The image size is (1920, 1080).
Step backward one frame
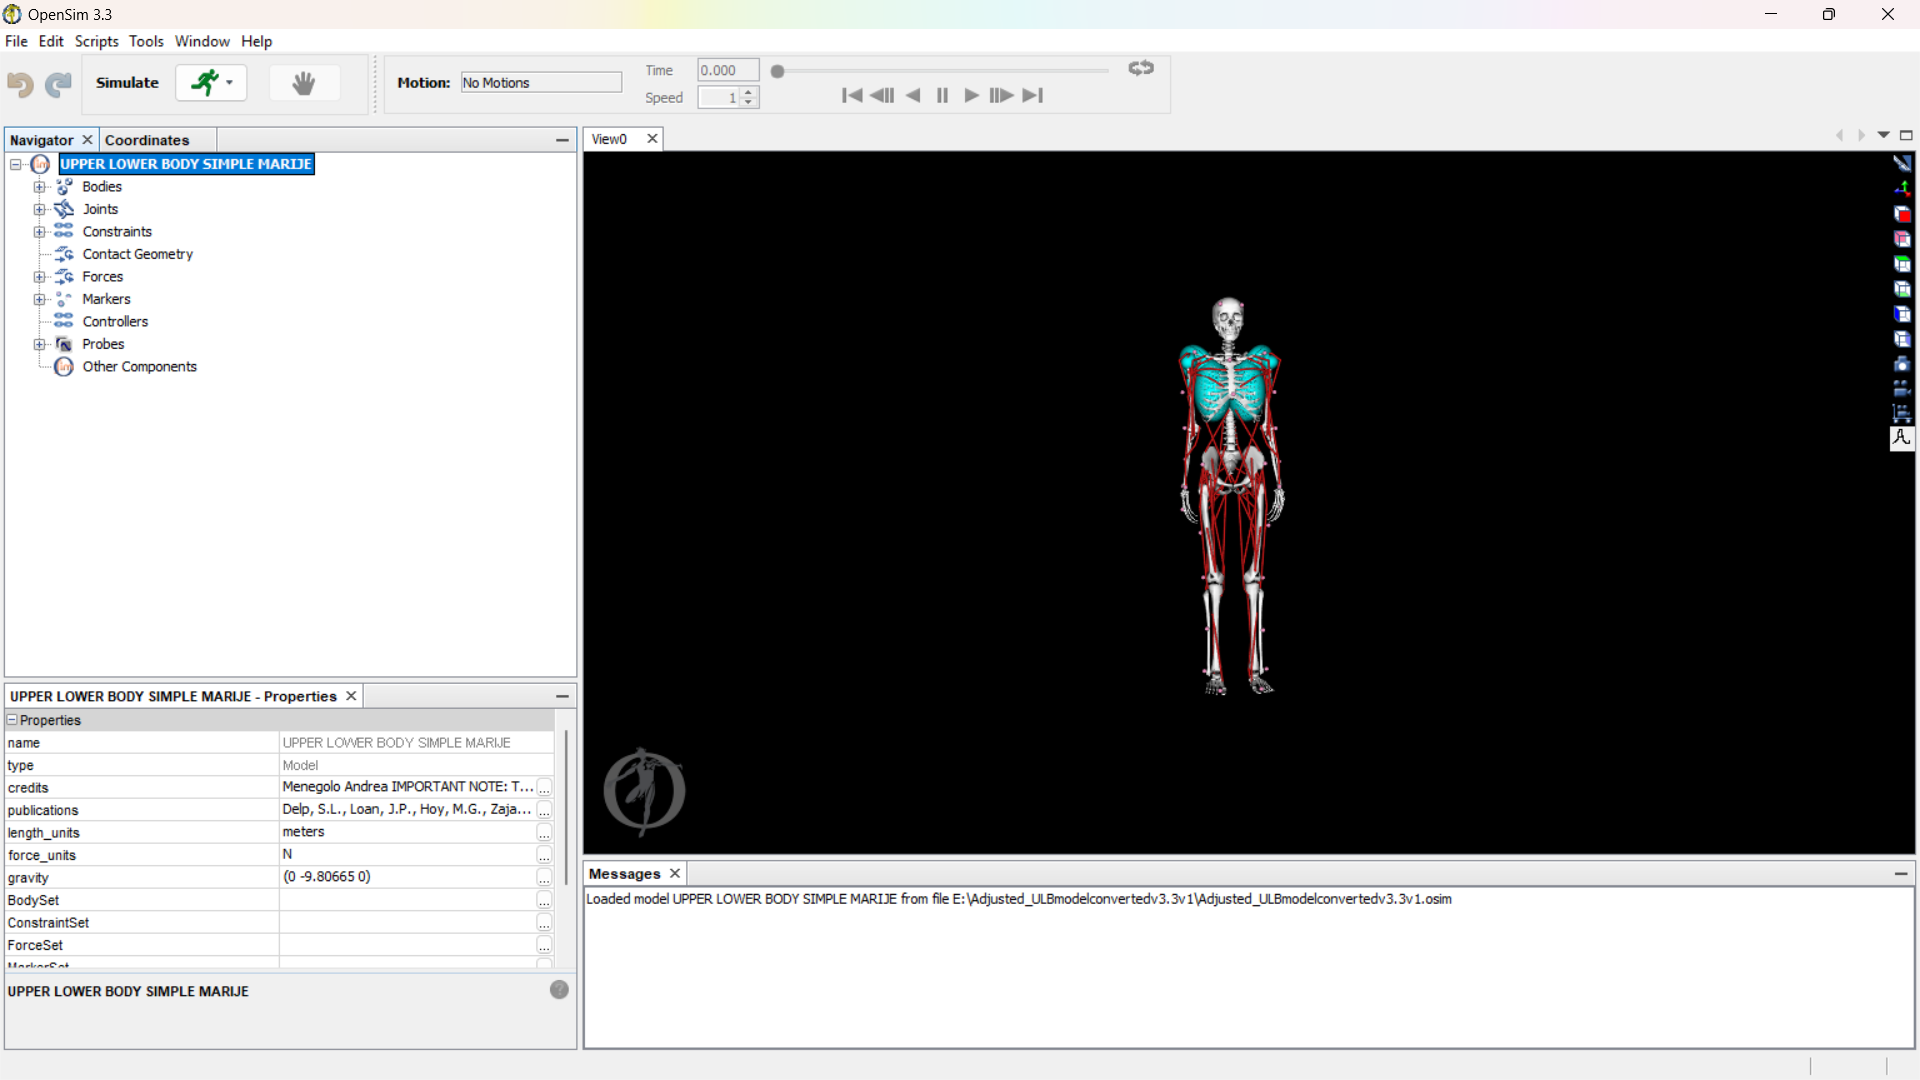pos(882,96)
